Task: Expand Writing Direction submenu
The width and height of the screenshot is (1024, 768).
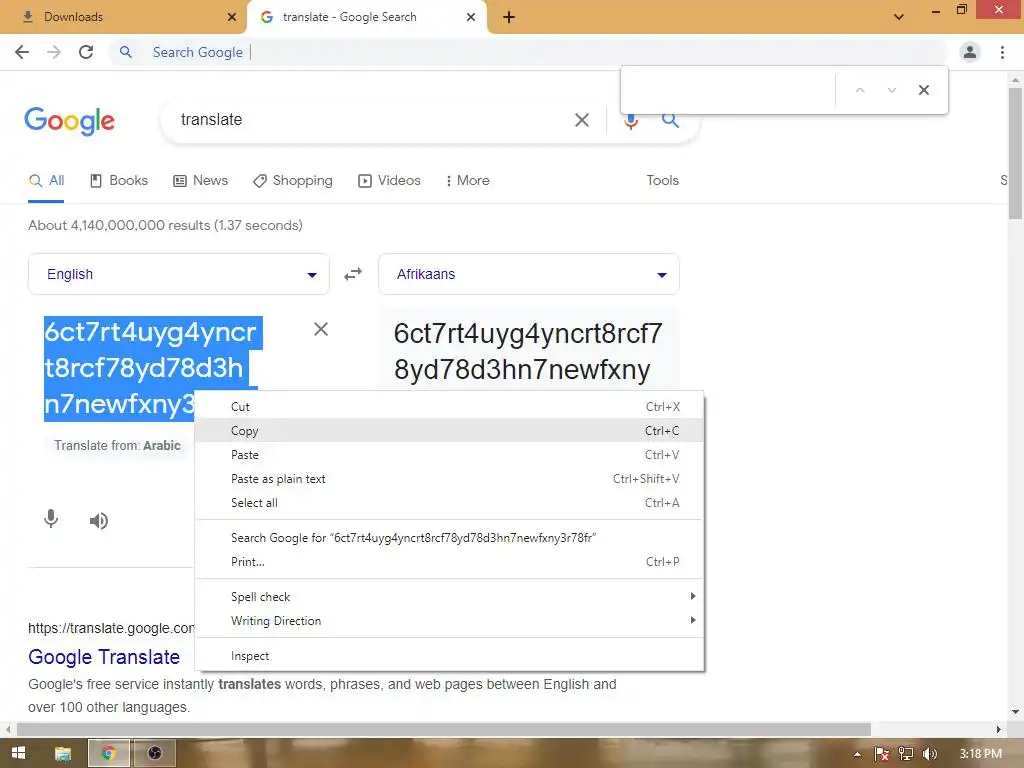Action: 449,621
